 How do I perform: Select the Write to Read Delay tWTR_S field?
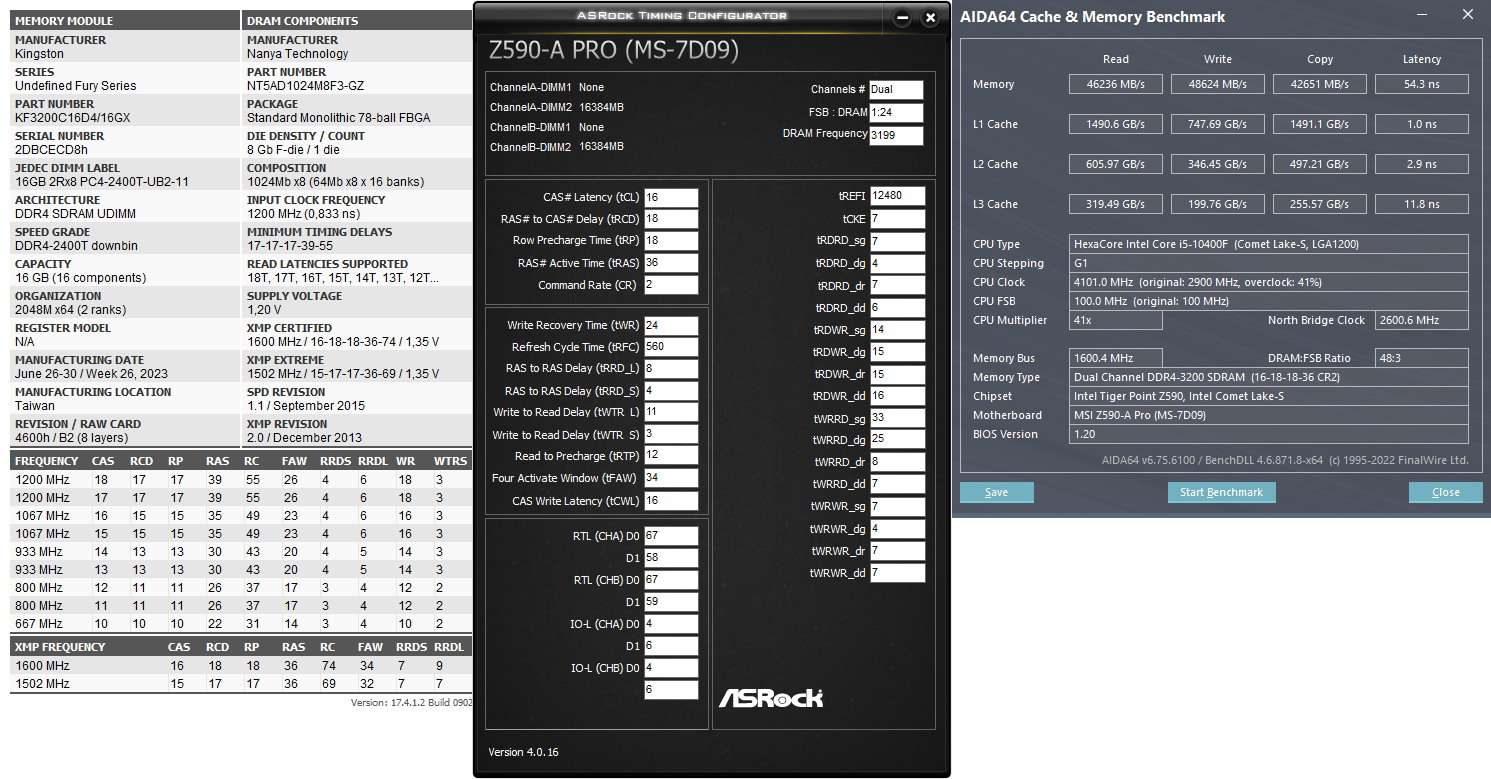(x=671, y=434)
